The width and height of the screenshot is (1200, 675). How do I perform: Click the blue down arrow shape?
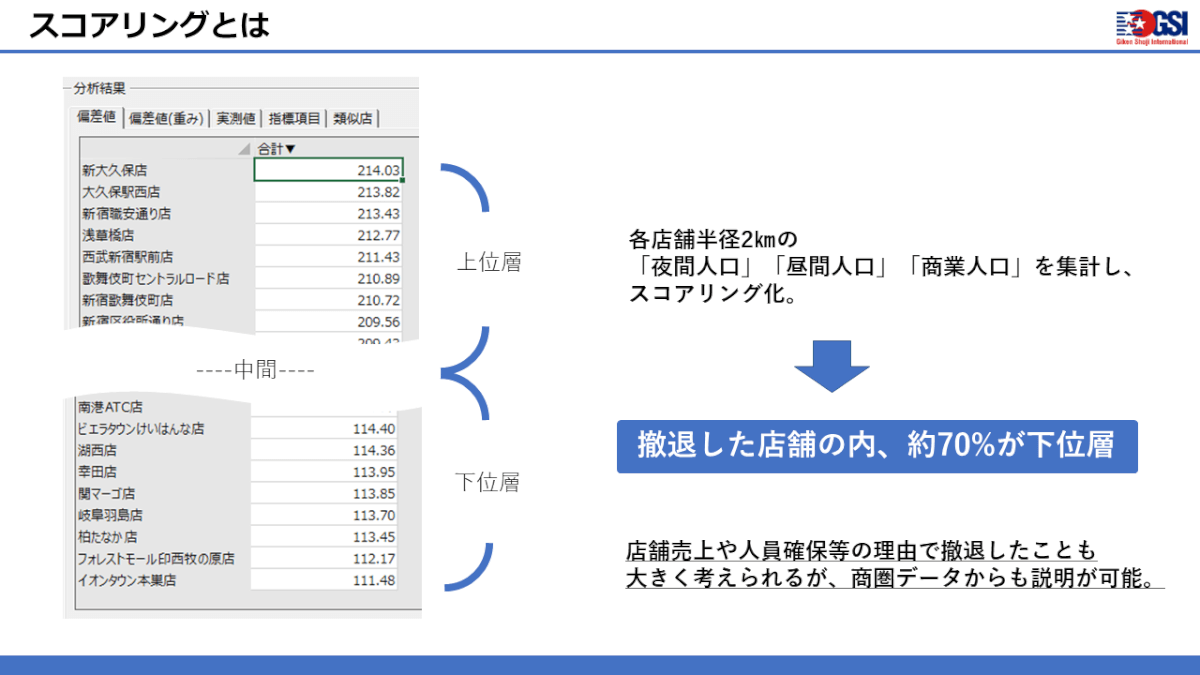832,367
